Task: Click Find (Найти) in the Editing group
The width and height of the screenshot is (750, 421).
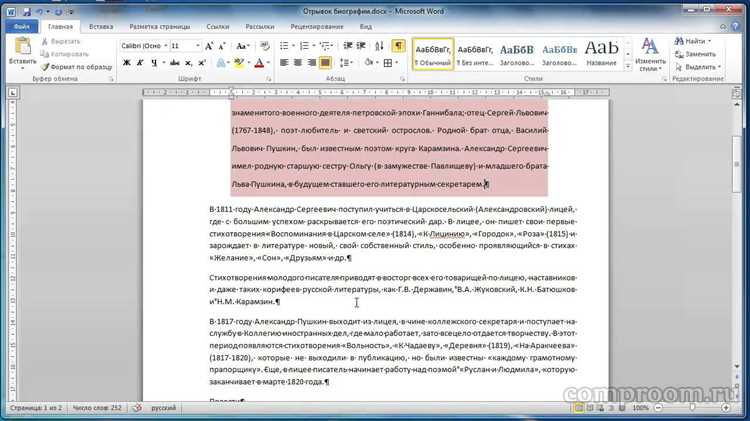Action: point(693,42)
